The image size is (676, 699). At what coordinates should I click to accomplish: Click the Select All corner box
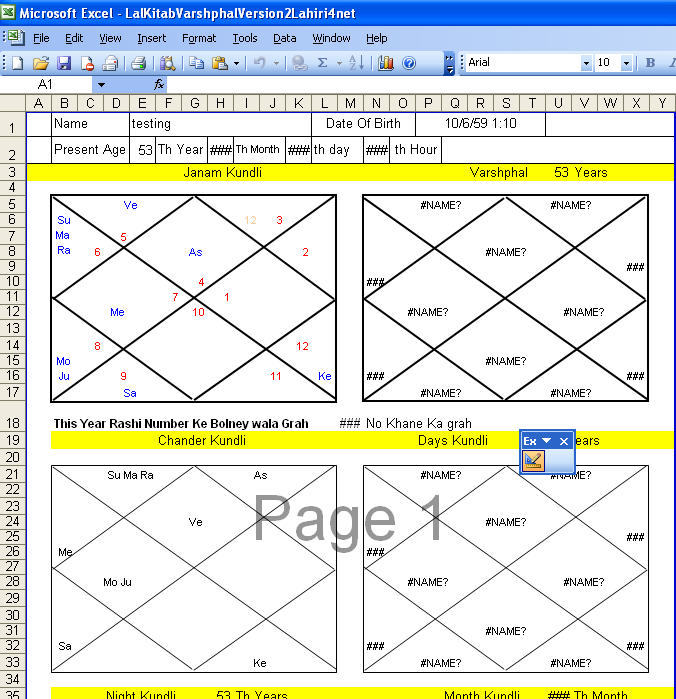(x=12, y=103)
